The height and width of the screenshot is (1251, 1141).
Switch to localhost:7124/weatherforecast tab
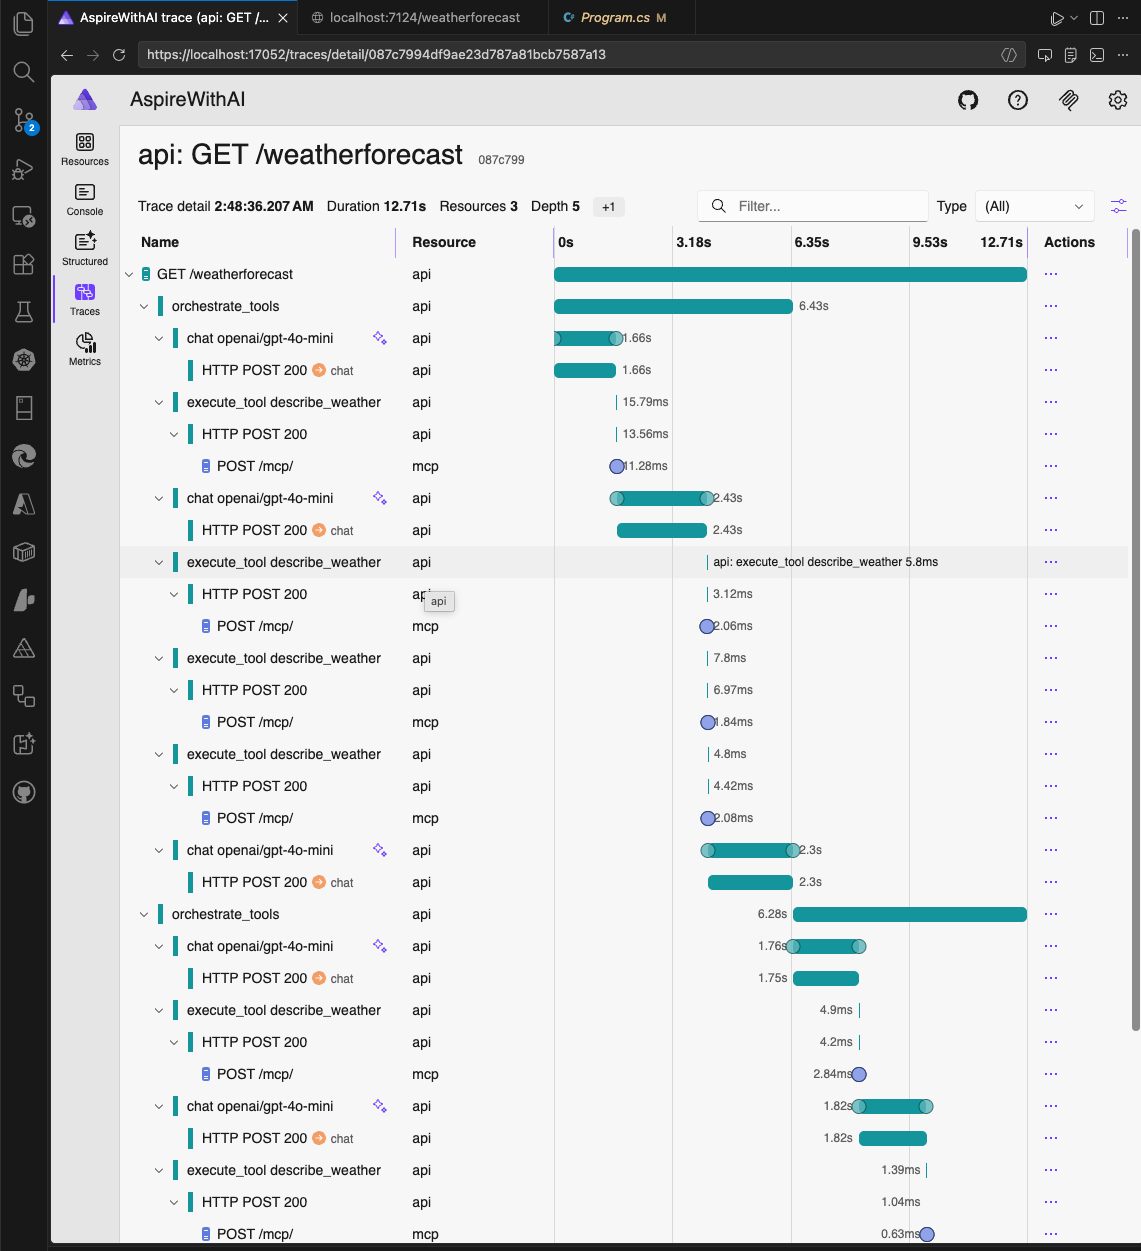pos(424,18)
